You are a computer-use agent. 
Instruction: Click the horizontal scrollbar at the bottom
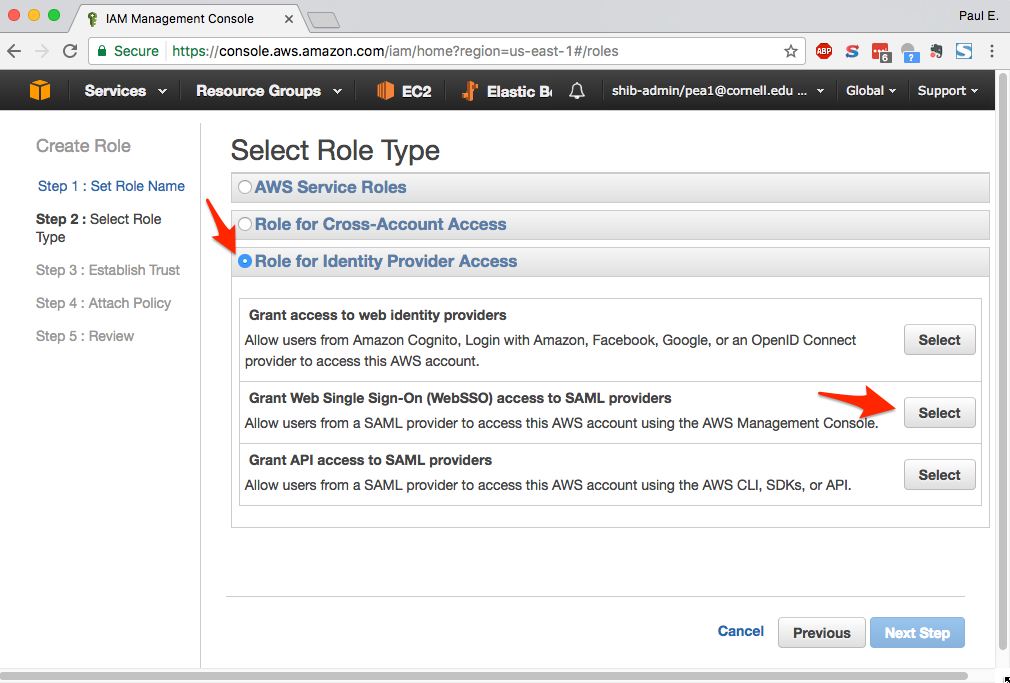click(x=483, y=676)
